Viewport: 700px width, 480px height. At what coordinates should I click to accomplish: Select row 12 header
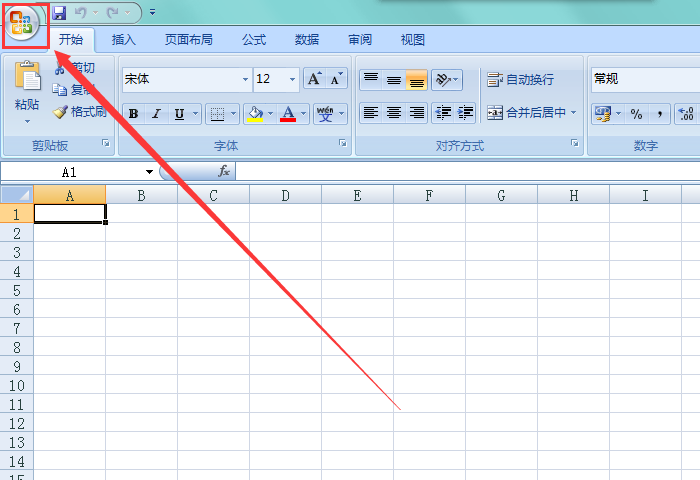coord(17,424)
